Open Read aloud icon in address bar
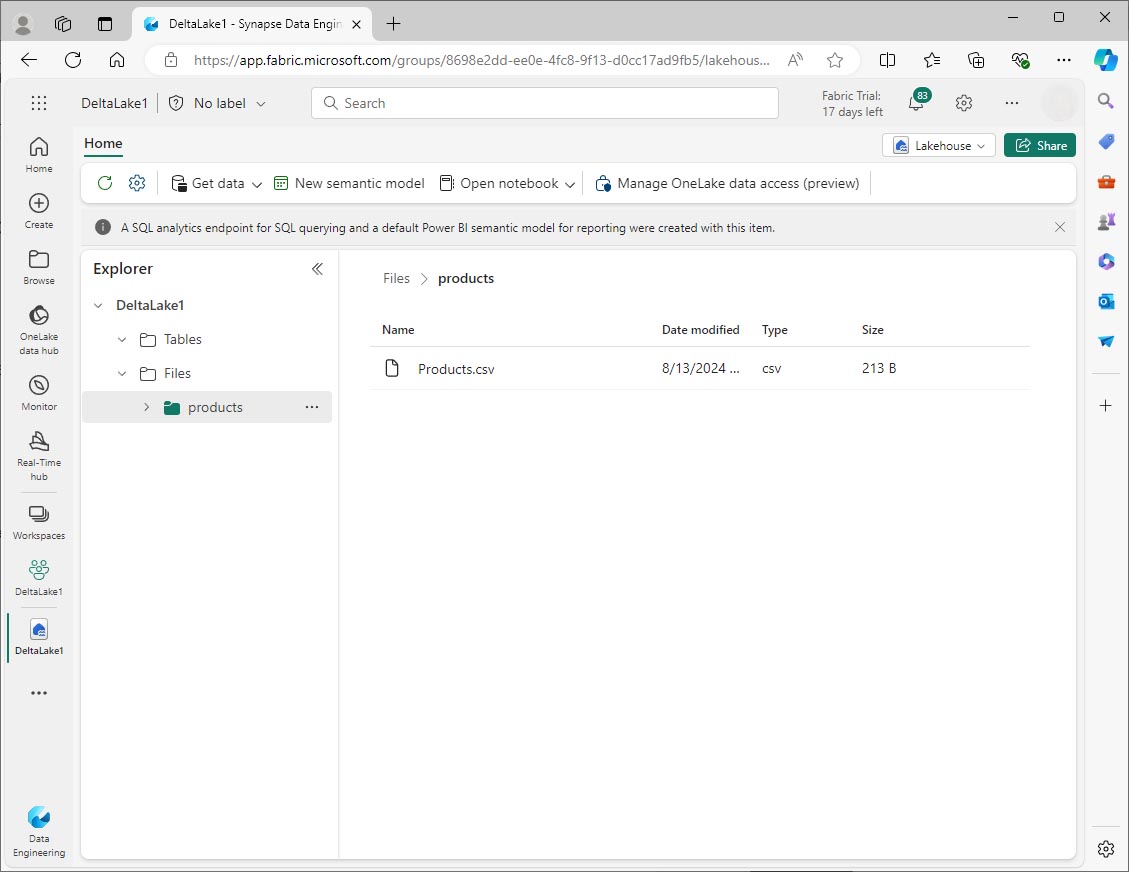 (x=795, y=60)
